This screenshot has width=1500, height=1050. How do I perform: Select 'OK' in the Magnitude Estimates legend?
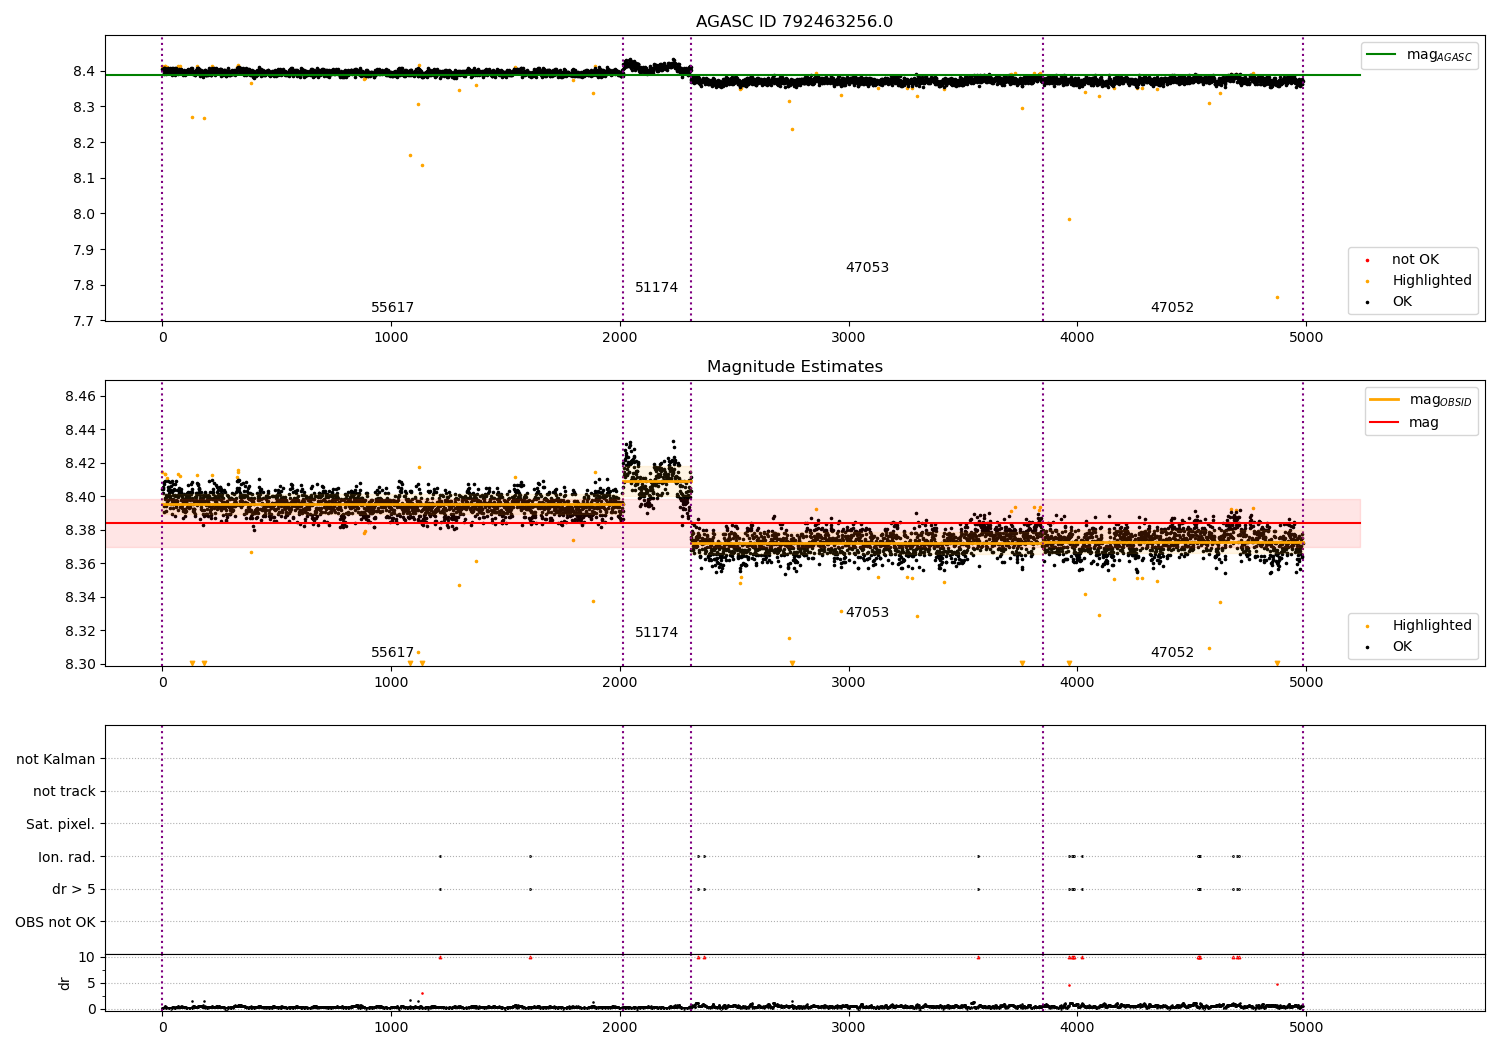click(1402, 647)
